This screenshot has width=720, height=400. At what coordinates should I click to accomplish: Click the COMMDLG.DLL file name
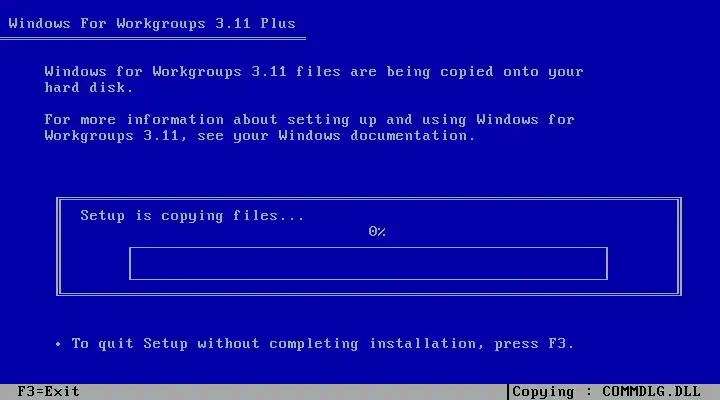tap(651, 392)
